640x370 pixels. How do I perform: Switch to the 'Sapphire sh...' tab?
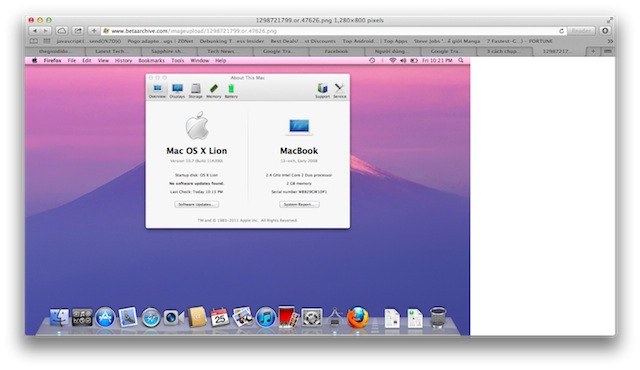pos(169,51)
